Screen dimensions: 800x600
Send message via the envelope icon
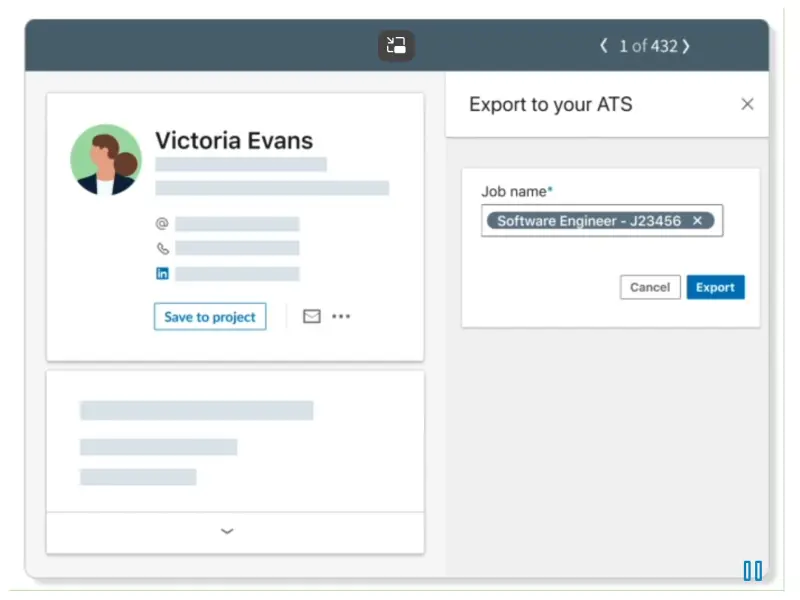tap(311, 317)
